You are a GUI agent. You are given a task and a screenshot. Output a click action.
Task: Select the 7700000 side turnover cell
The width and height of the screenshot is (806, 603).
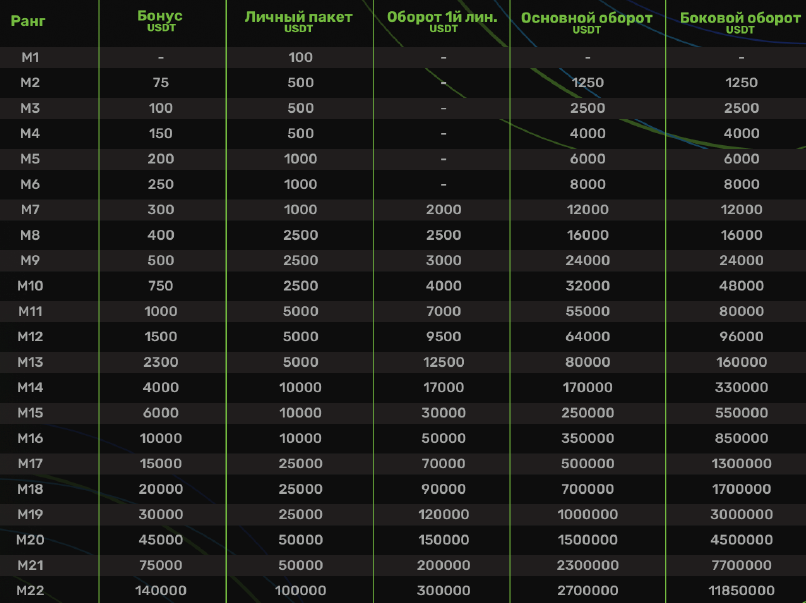point(741,566)
